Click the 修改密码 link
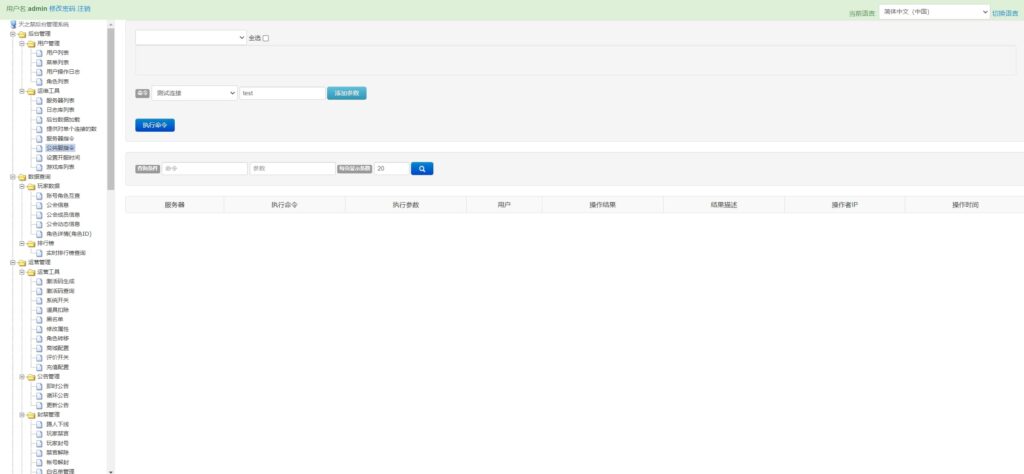1024x474 pixels. point(62,8)
